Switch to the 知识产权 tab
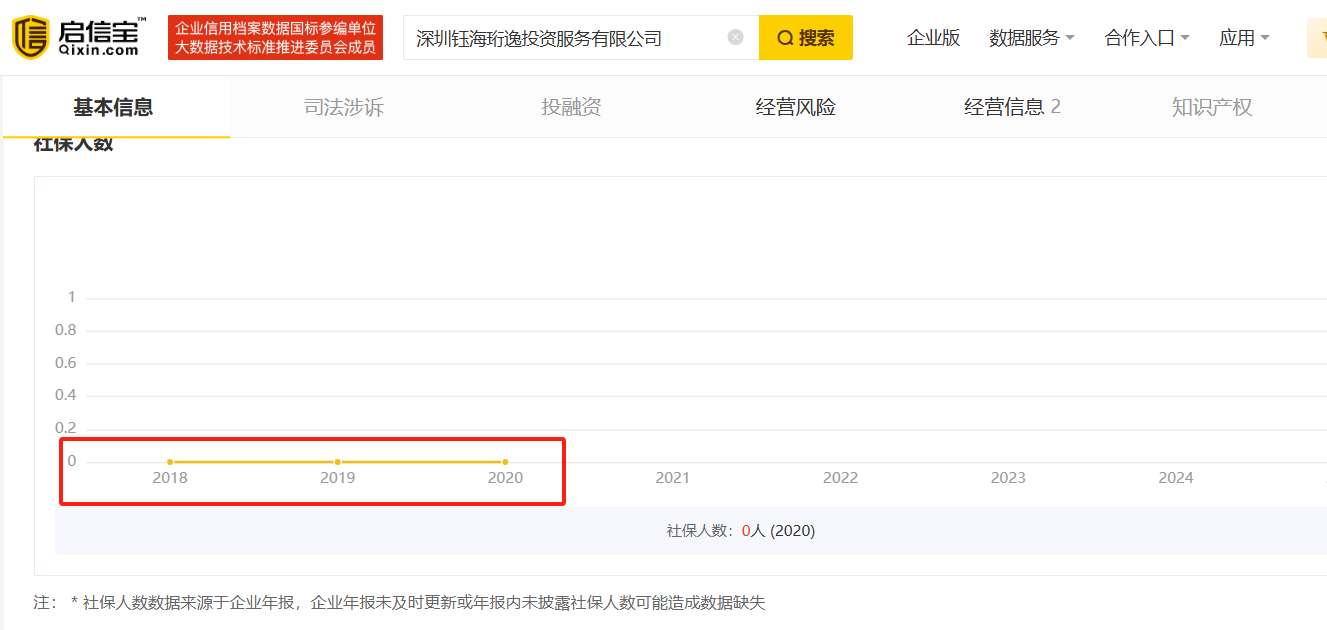The width and height of the screenshot is (1327, 630). click(1212, 107)
